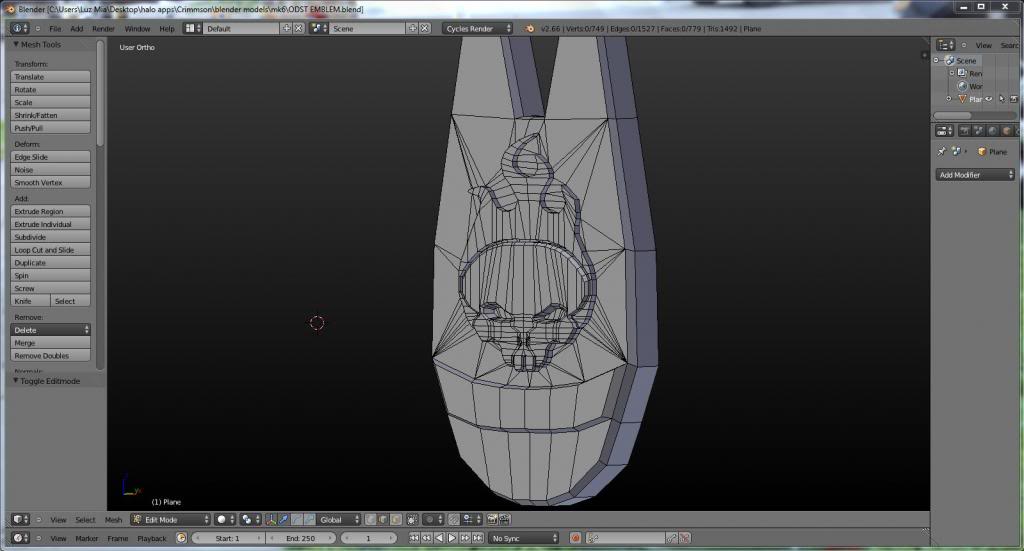Image resolution: width=1024 pixels, height=551 pixels.
Task: Render OpenGL image of viewport
Action: [x=492, y=520]
